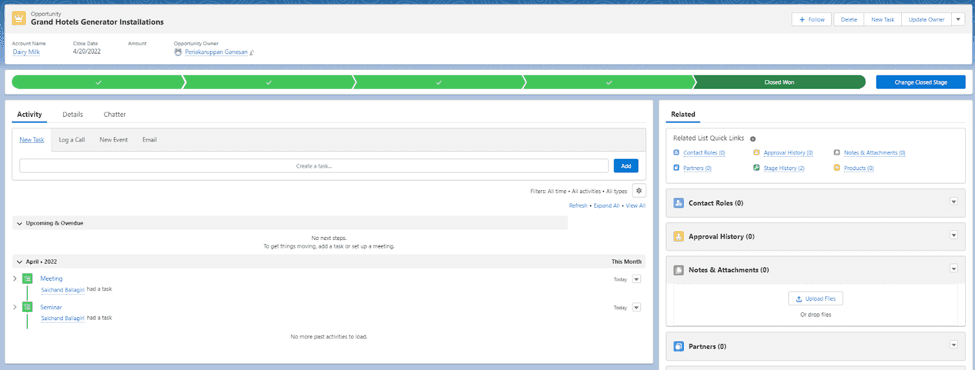The image size is (975, 370).
Task: Click the Upload Files button
Action: [x=816, y=299]
